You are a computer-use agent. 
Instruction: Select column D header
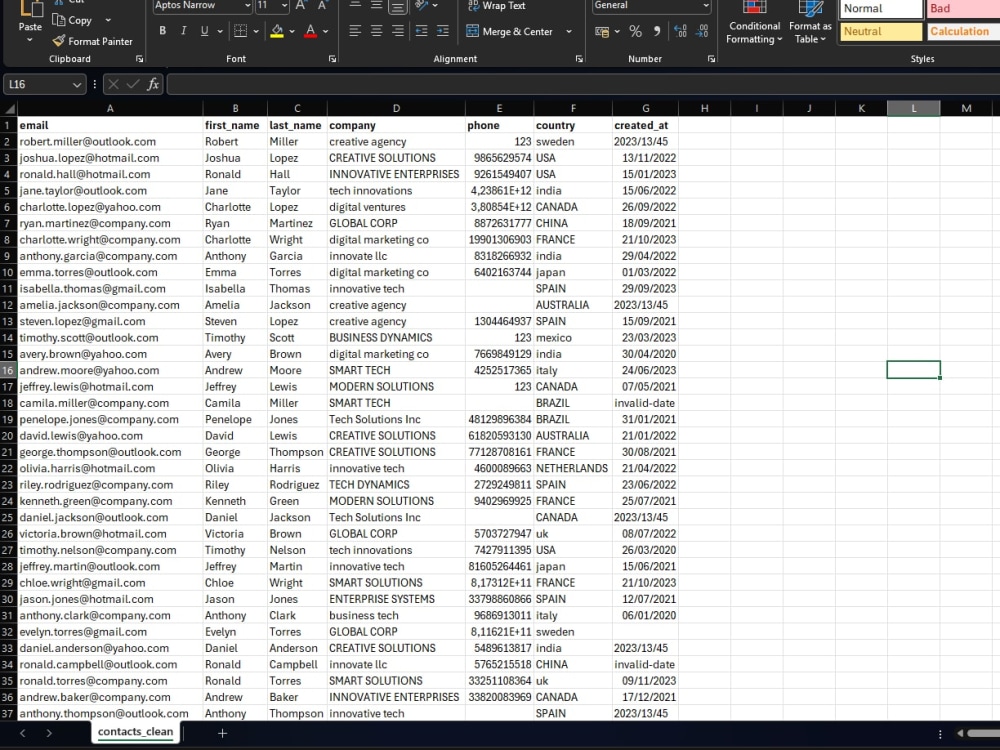click(x=396, y=108)
